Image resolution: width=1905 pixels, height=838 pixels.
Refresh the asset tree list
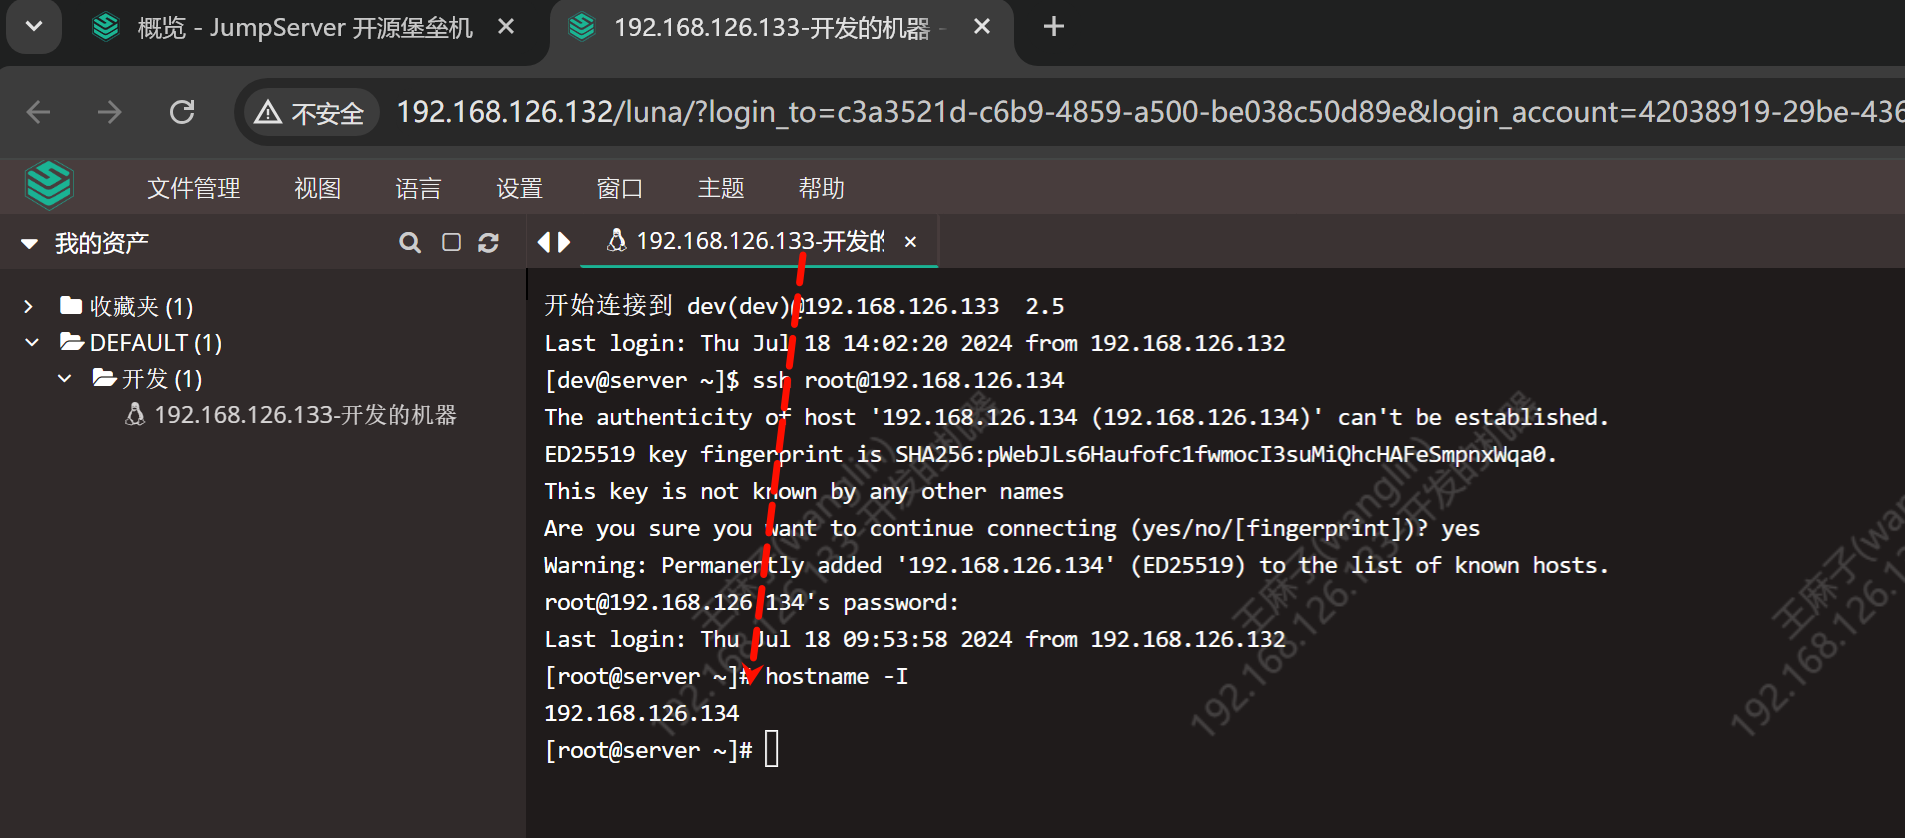[489, 242]
